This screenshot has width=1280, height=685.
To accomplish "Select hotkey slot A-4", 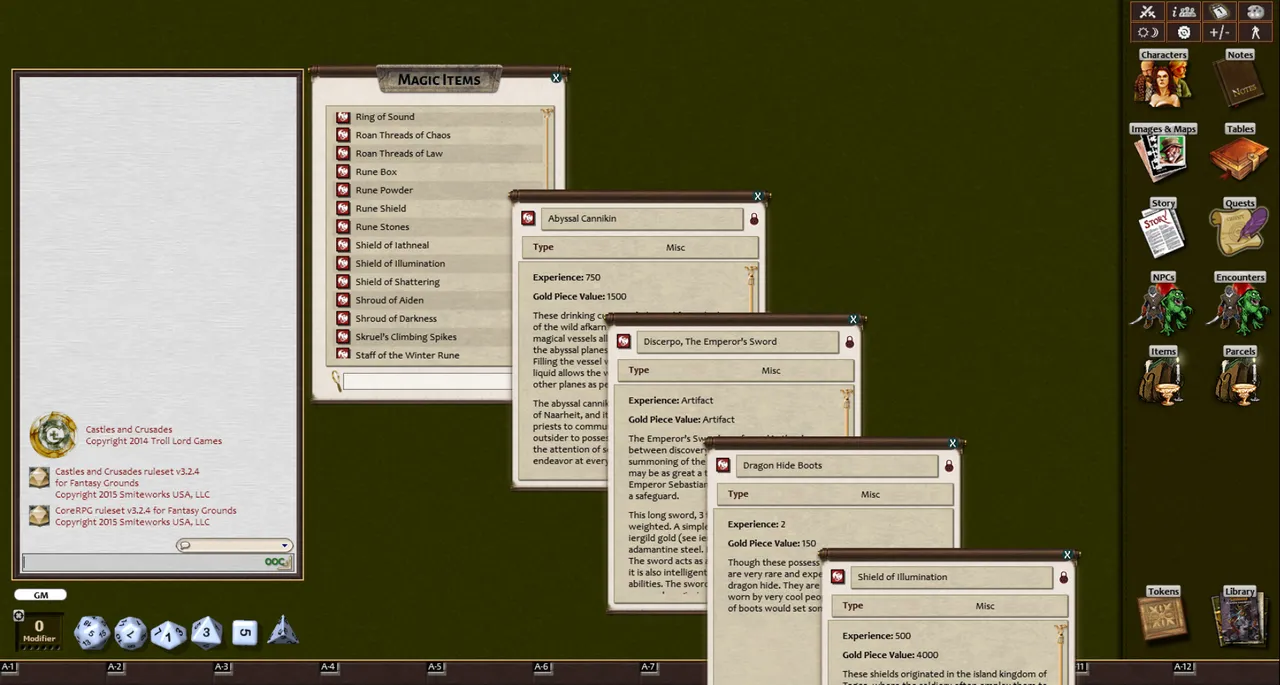I will tap(328, 667).
